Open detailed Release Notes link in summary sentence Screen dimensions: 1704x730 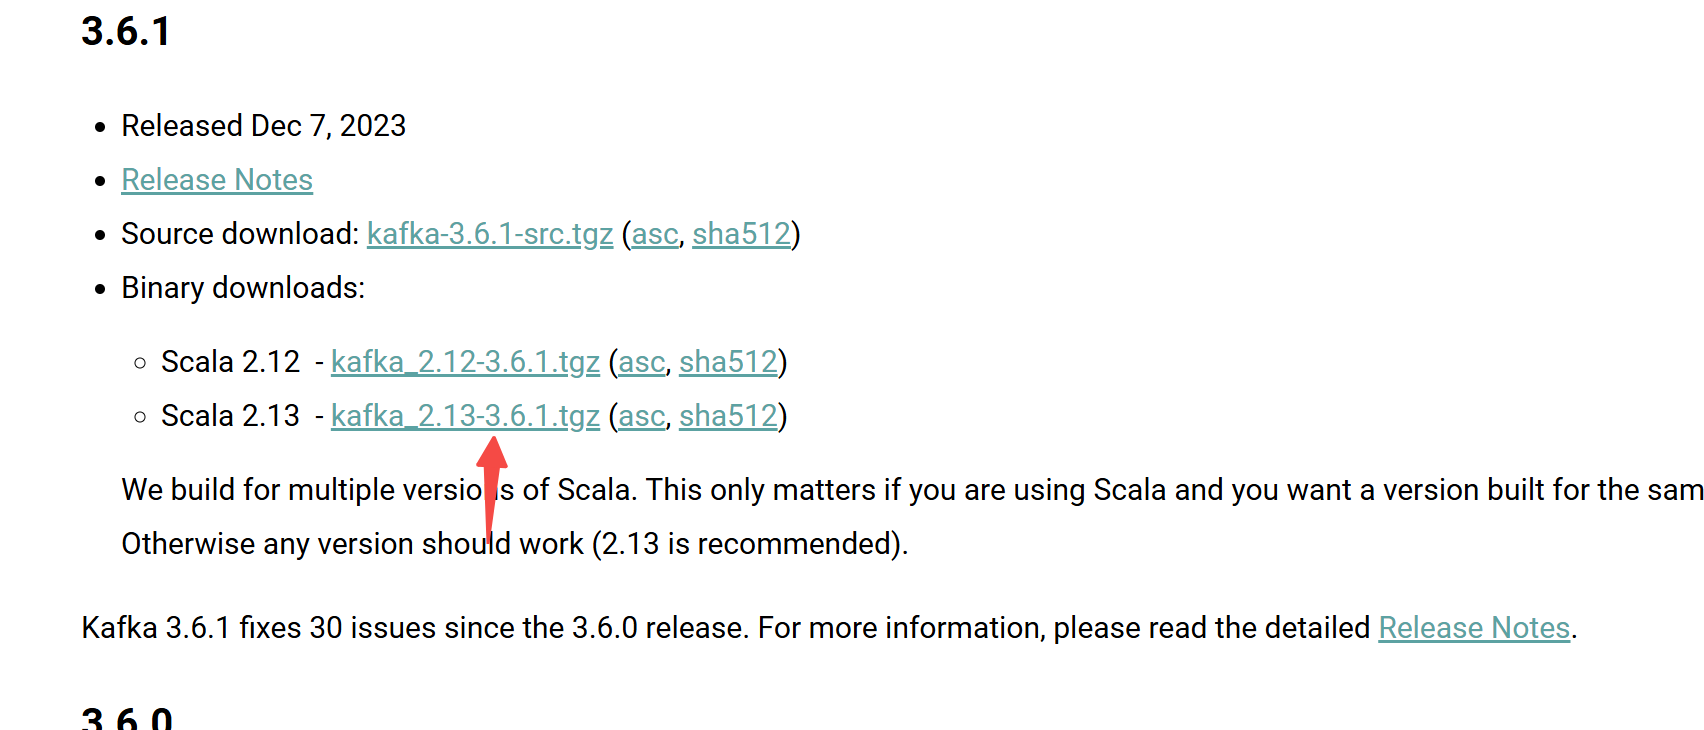pos(1474,628)
